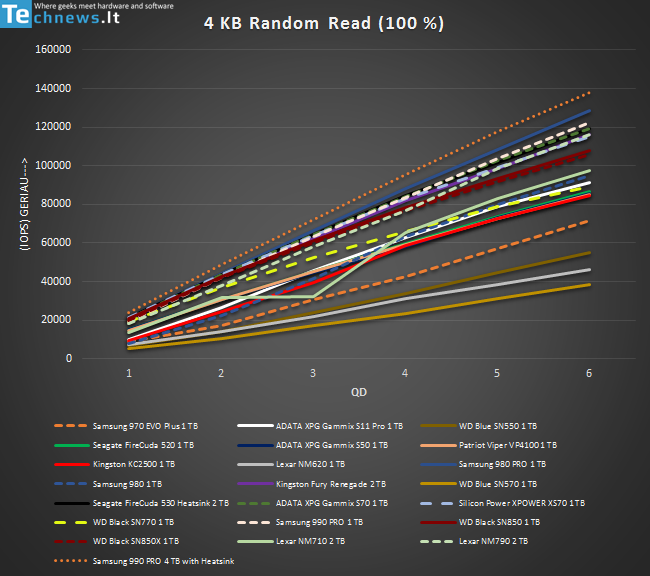Select legend entry 'ADATA XPG Gammix S50 1 TB'

click(x=313, y=445)
